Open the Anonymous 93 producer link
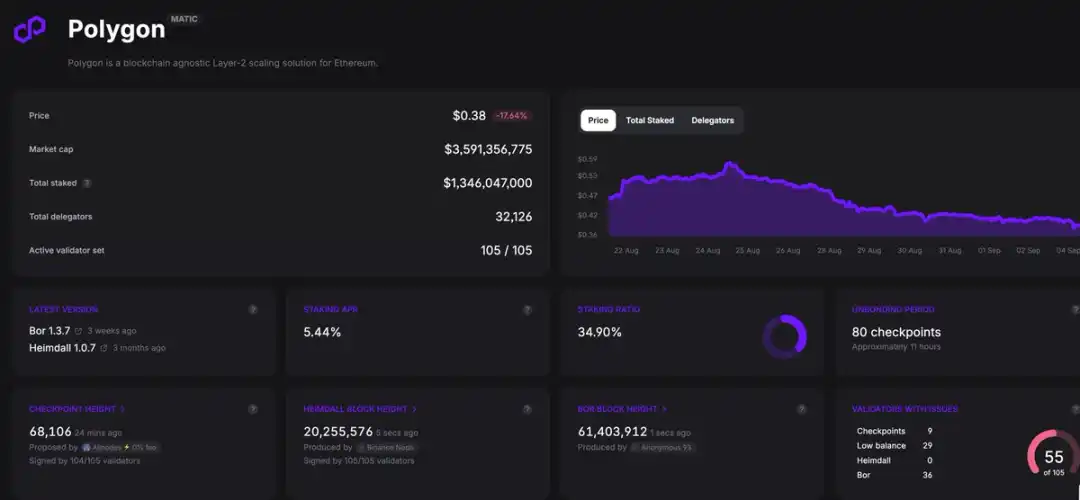Viewport: 1080px width, 500px height. tap(662, 447)
